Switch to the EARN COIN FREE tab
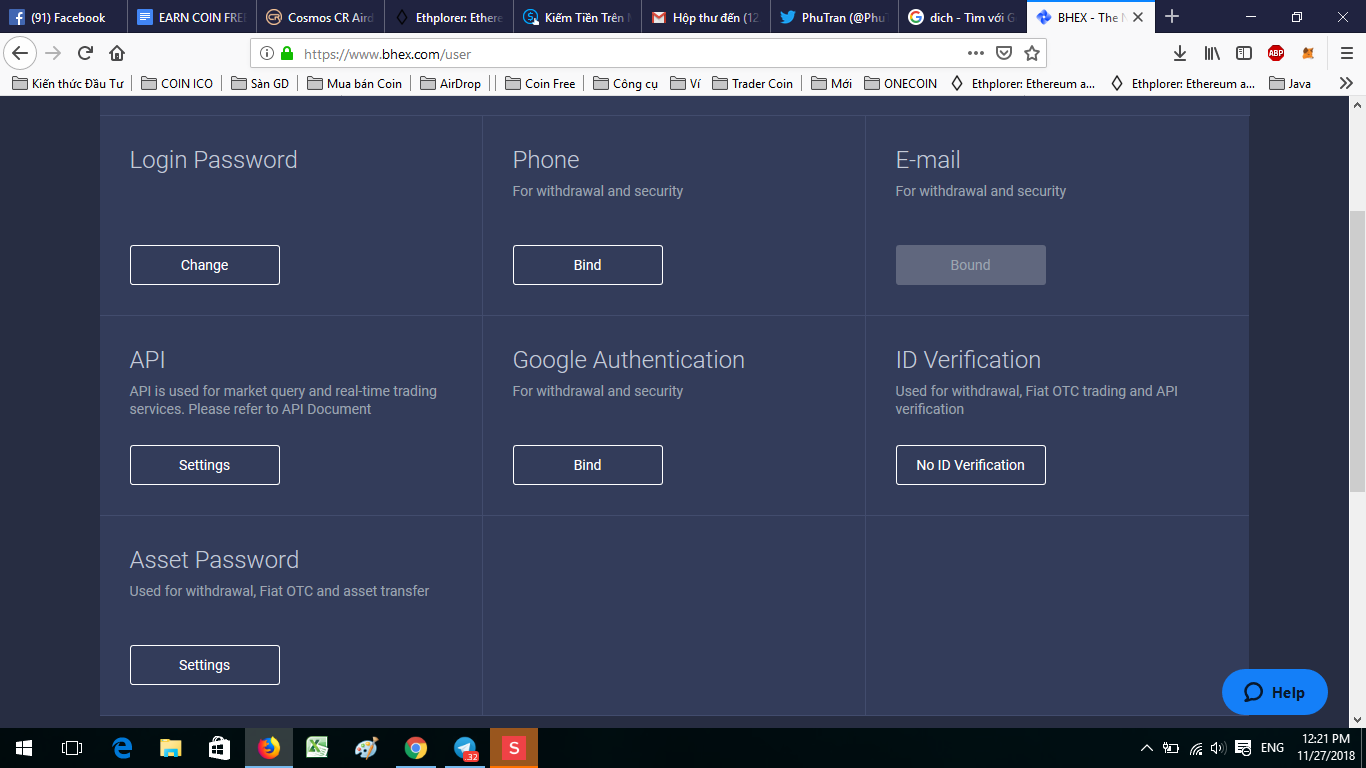1366x768 pixels. (192, 17)
